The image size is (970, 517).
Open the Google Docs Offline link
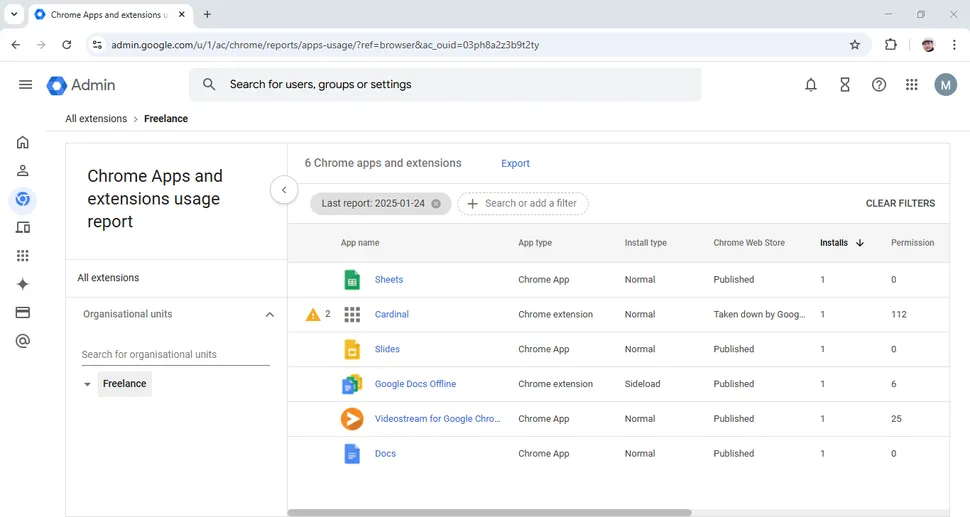coord(415,383)
